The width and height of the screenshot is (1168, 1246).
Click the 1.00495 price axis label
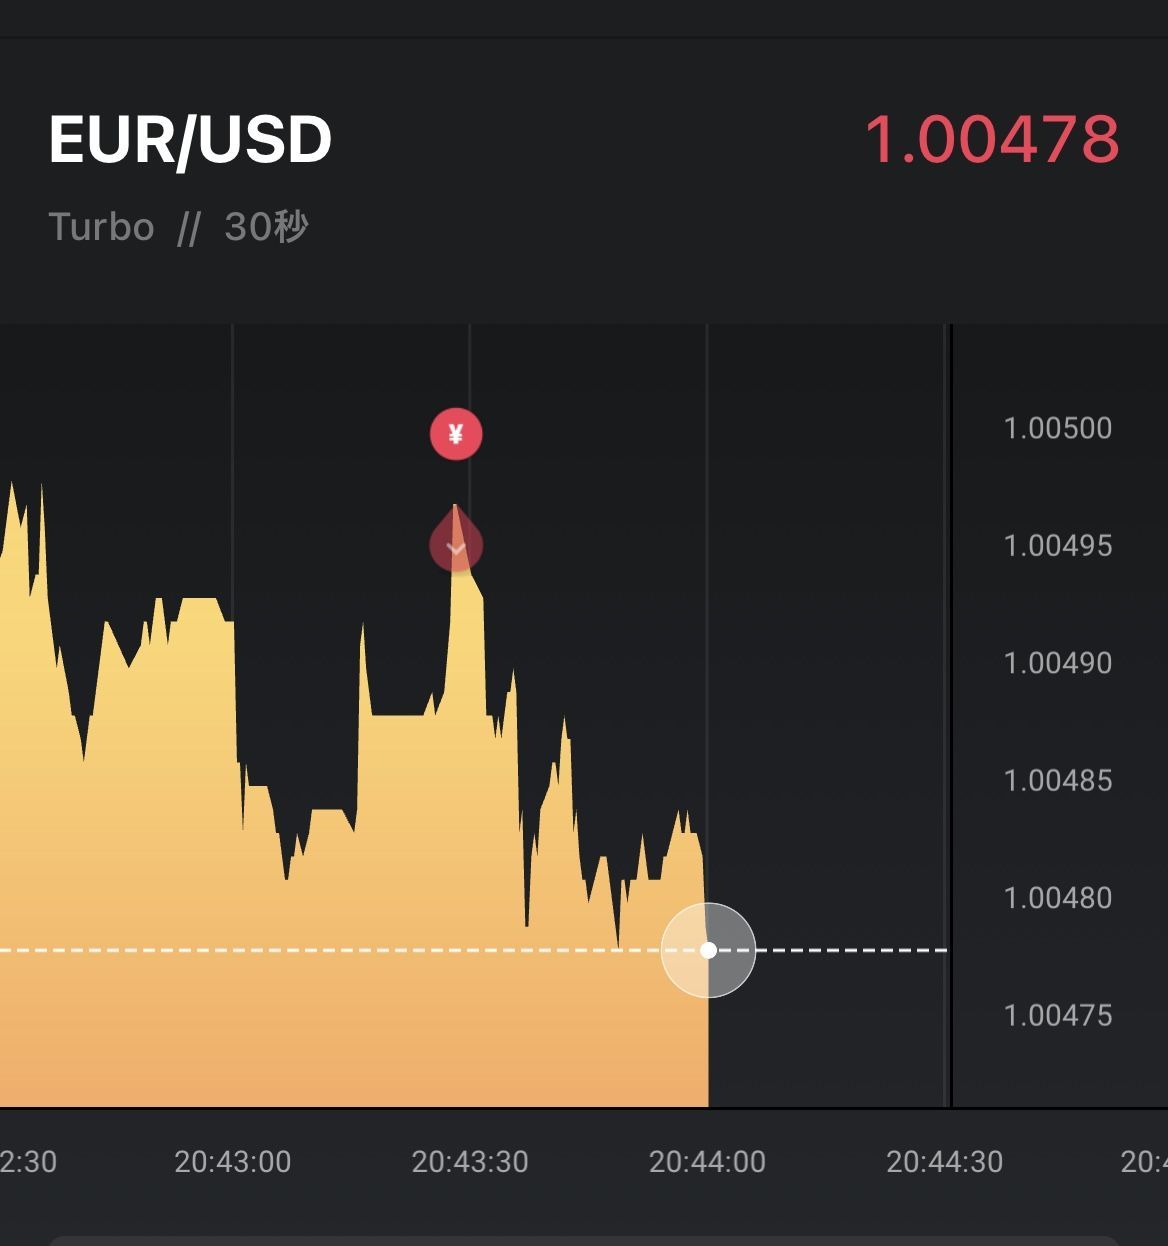click(1057, 546)
